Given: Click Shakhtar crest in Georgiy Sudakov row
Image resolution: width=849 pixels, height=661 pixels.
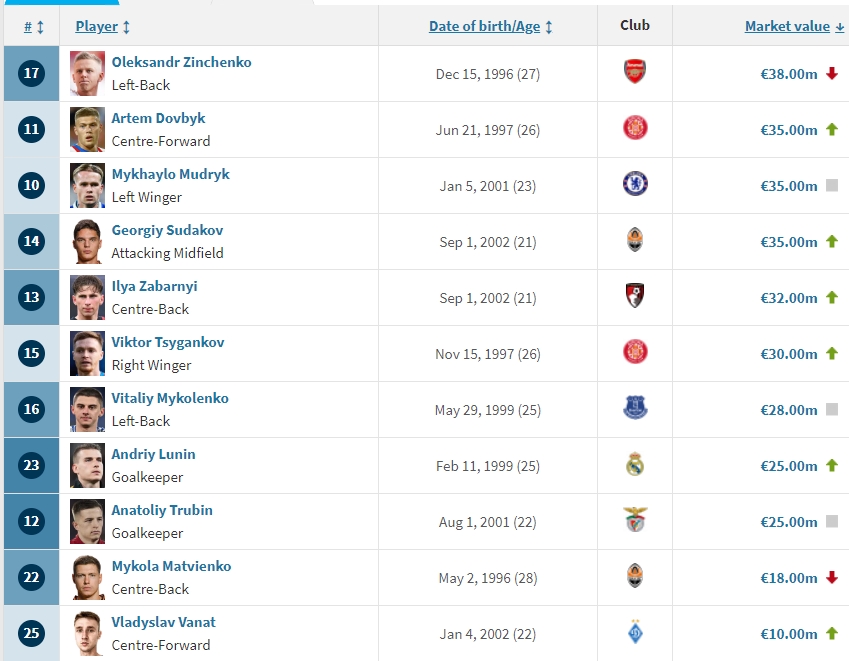Looking at the screenshot, I should 635,241.
